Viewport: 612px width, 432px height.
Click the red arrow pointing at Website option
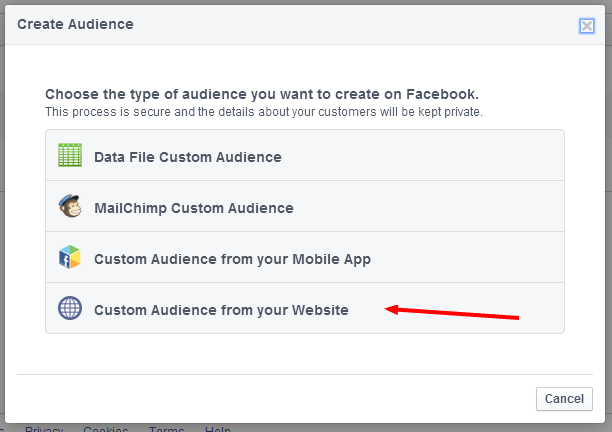coord(452,312)
